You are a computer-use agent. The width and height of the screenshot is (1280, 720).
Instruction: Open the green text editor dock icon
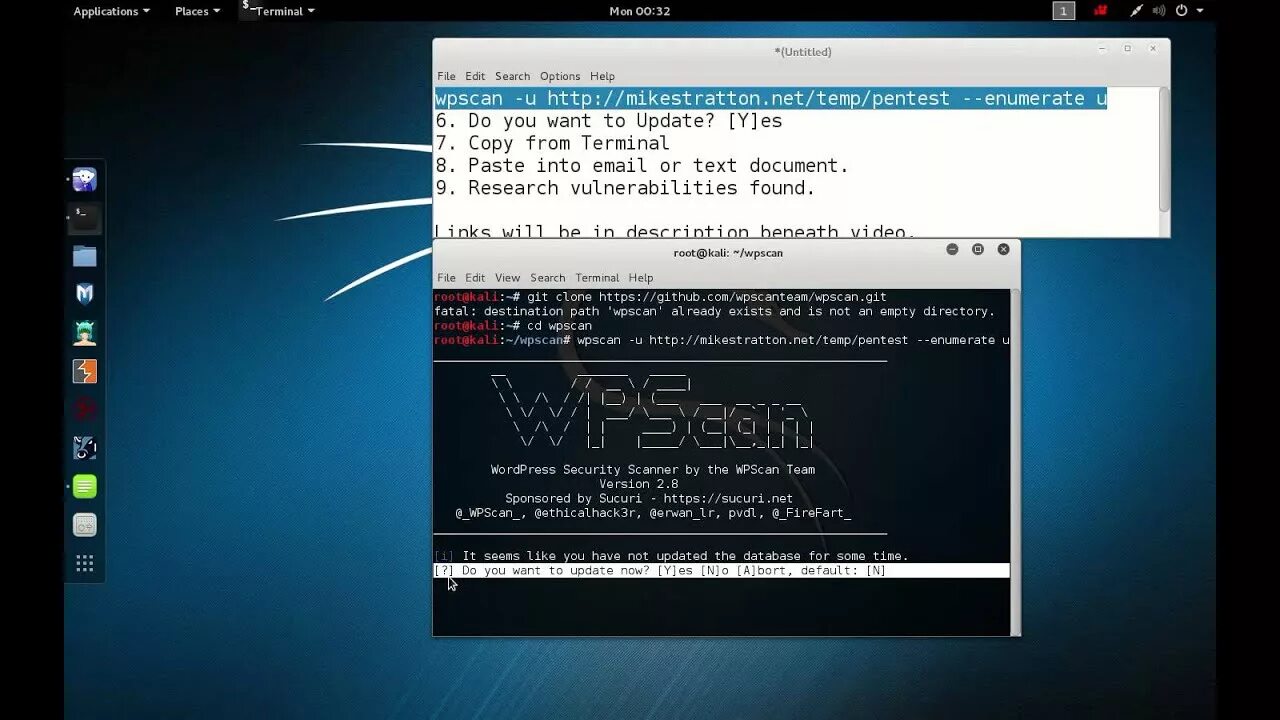[85, 487]
